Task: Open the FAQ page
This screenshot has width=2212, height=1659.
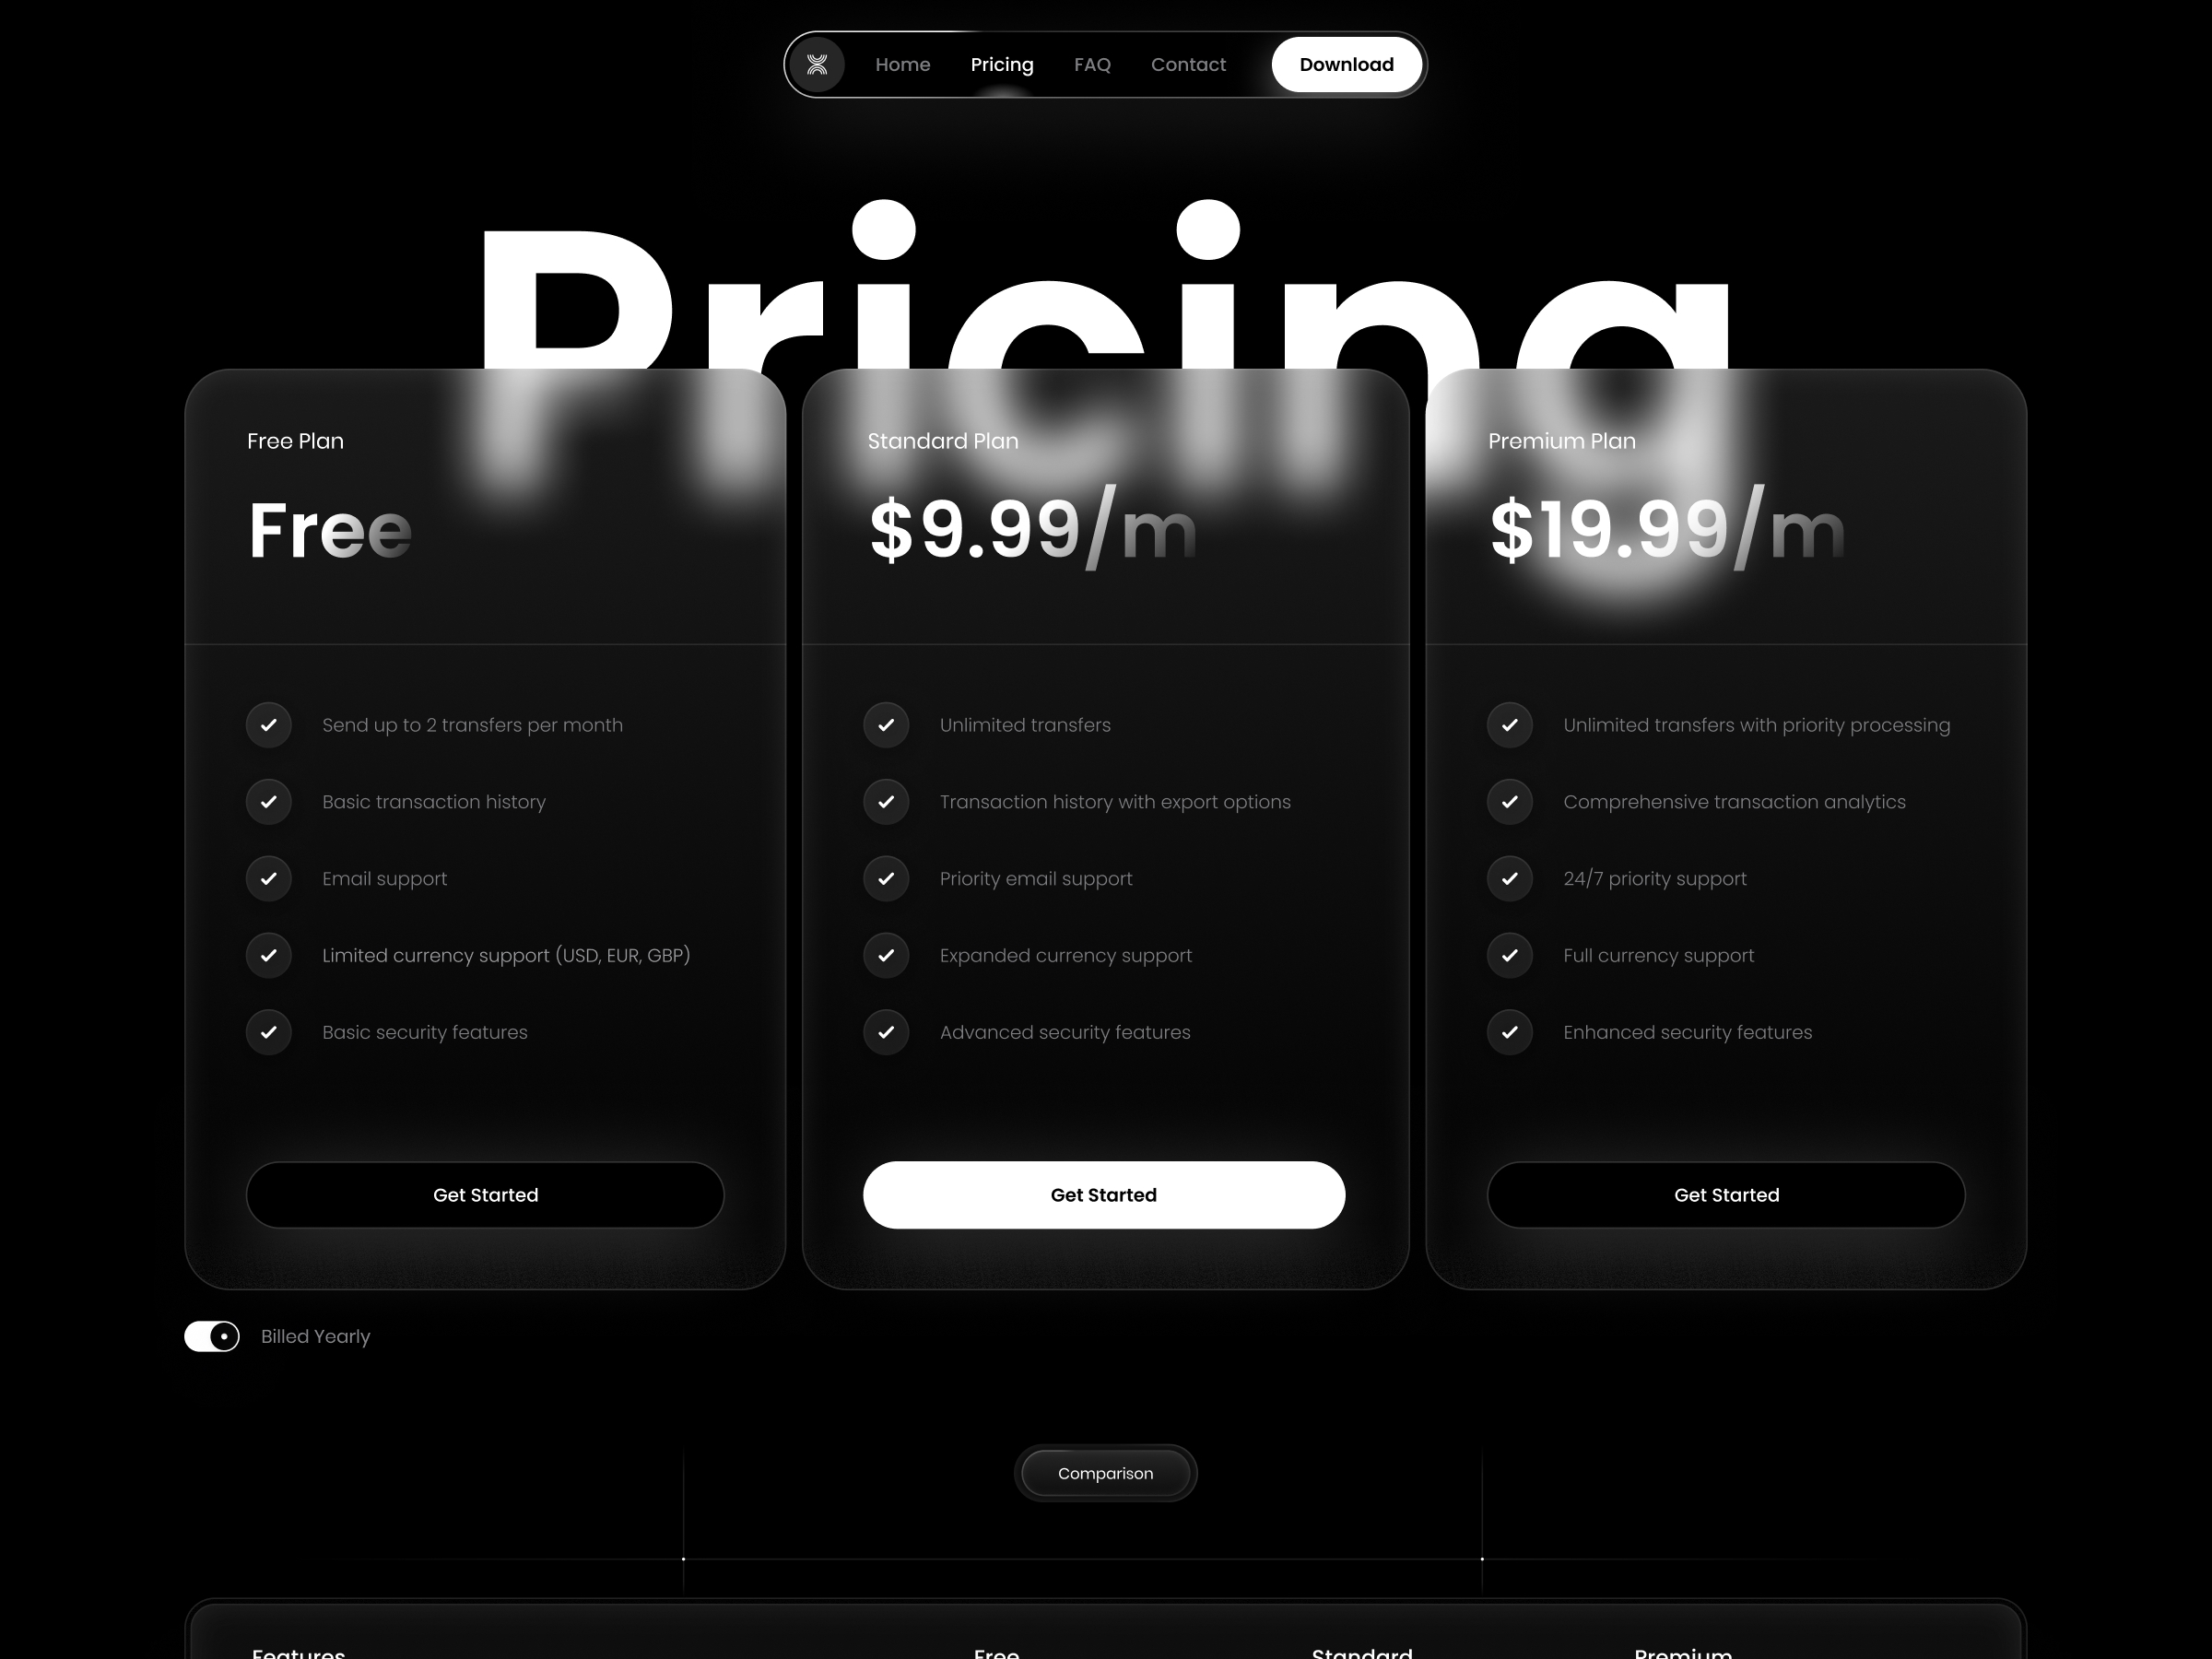Action: (x=1092, y=65)
